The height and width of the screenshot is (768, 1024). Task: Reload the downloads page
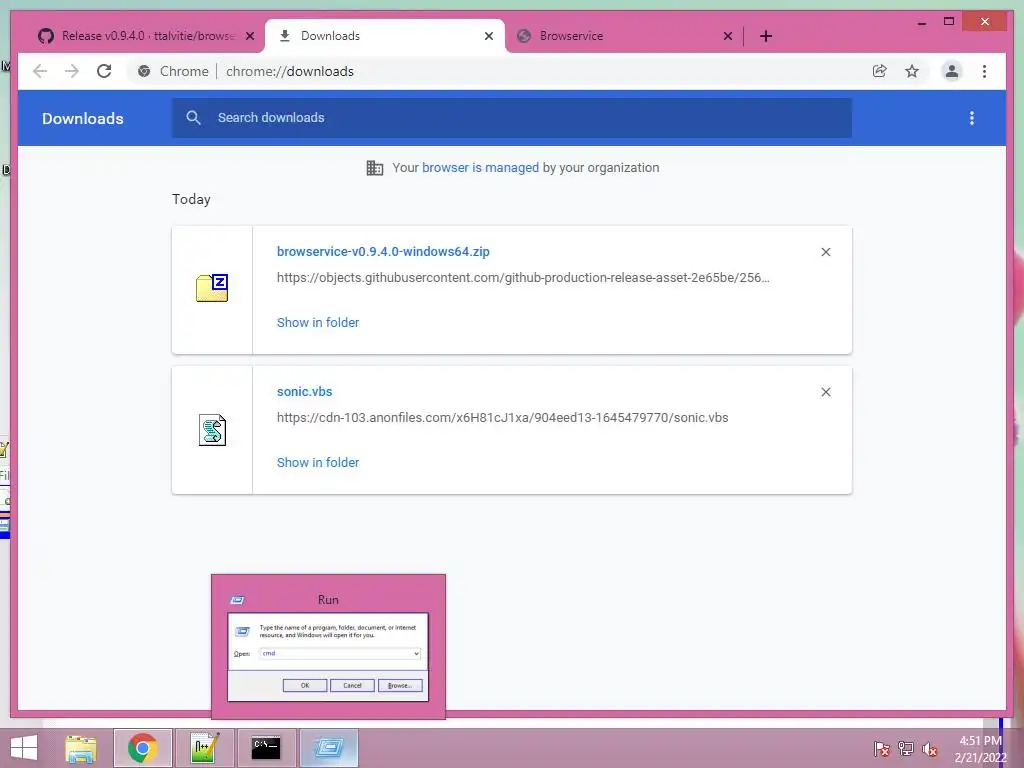point(104,71)
